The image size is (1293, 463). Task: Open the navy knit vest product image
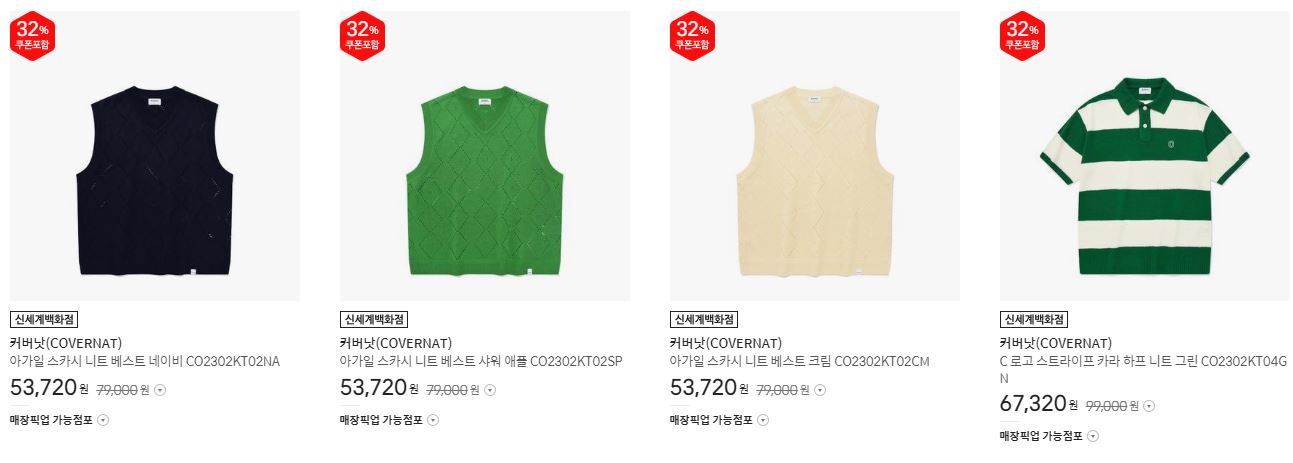click(x=155, y=156)
